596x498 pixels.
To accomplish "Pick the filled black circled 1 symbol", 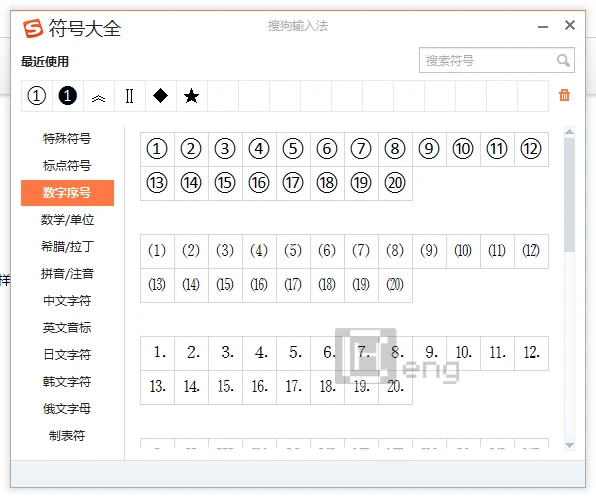I will click(68, 96).
